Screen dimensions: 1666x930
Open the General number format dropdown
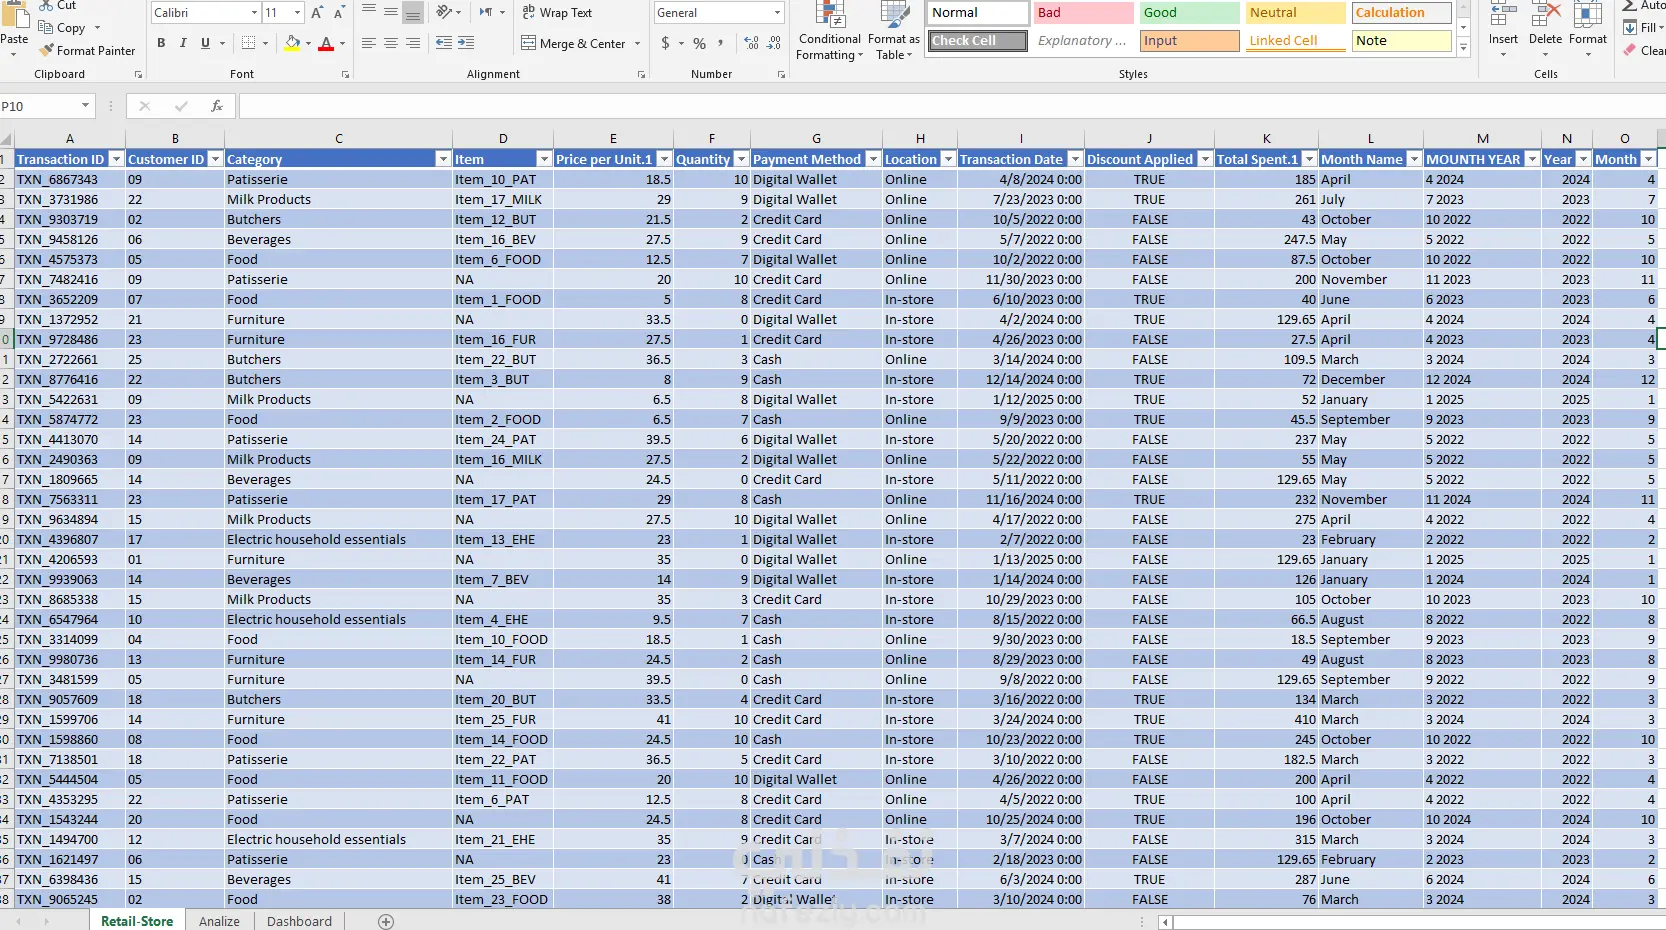pos(777,13)
